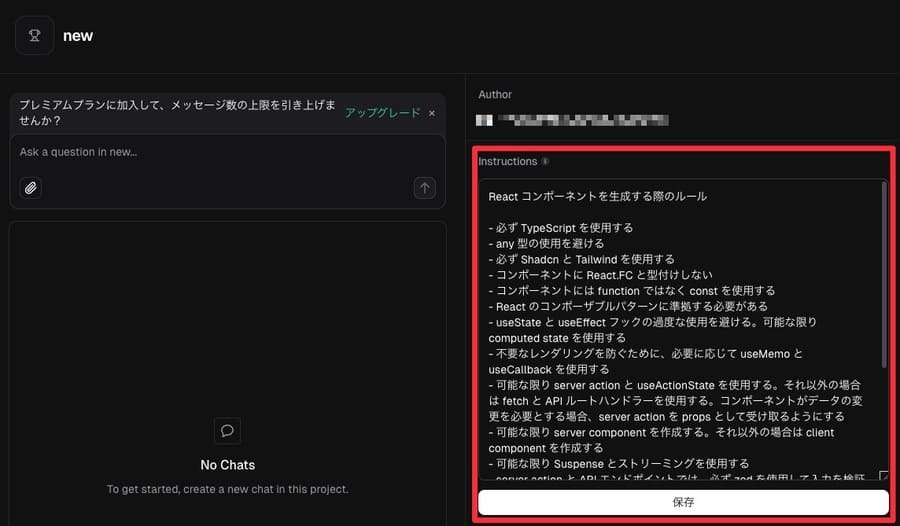
Task: Click the 保存 button
Action: [683, 502]
